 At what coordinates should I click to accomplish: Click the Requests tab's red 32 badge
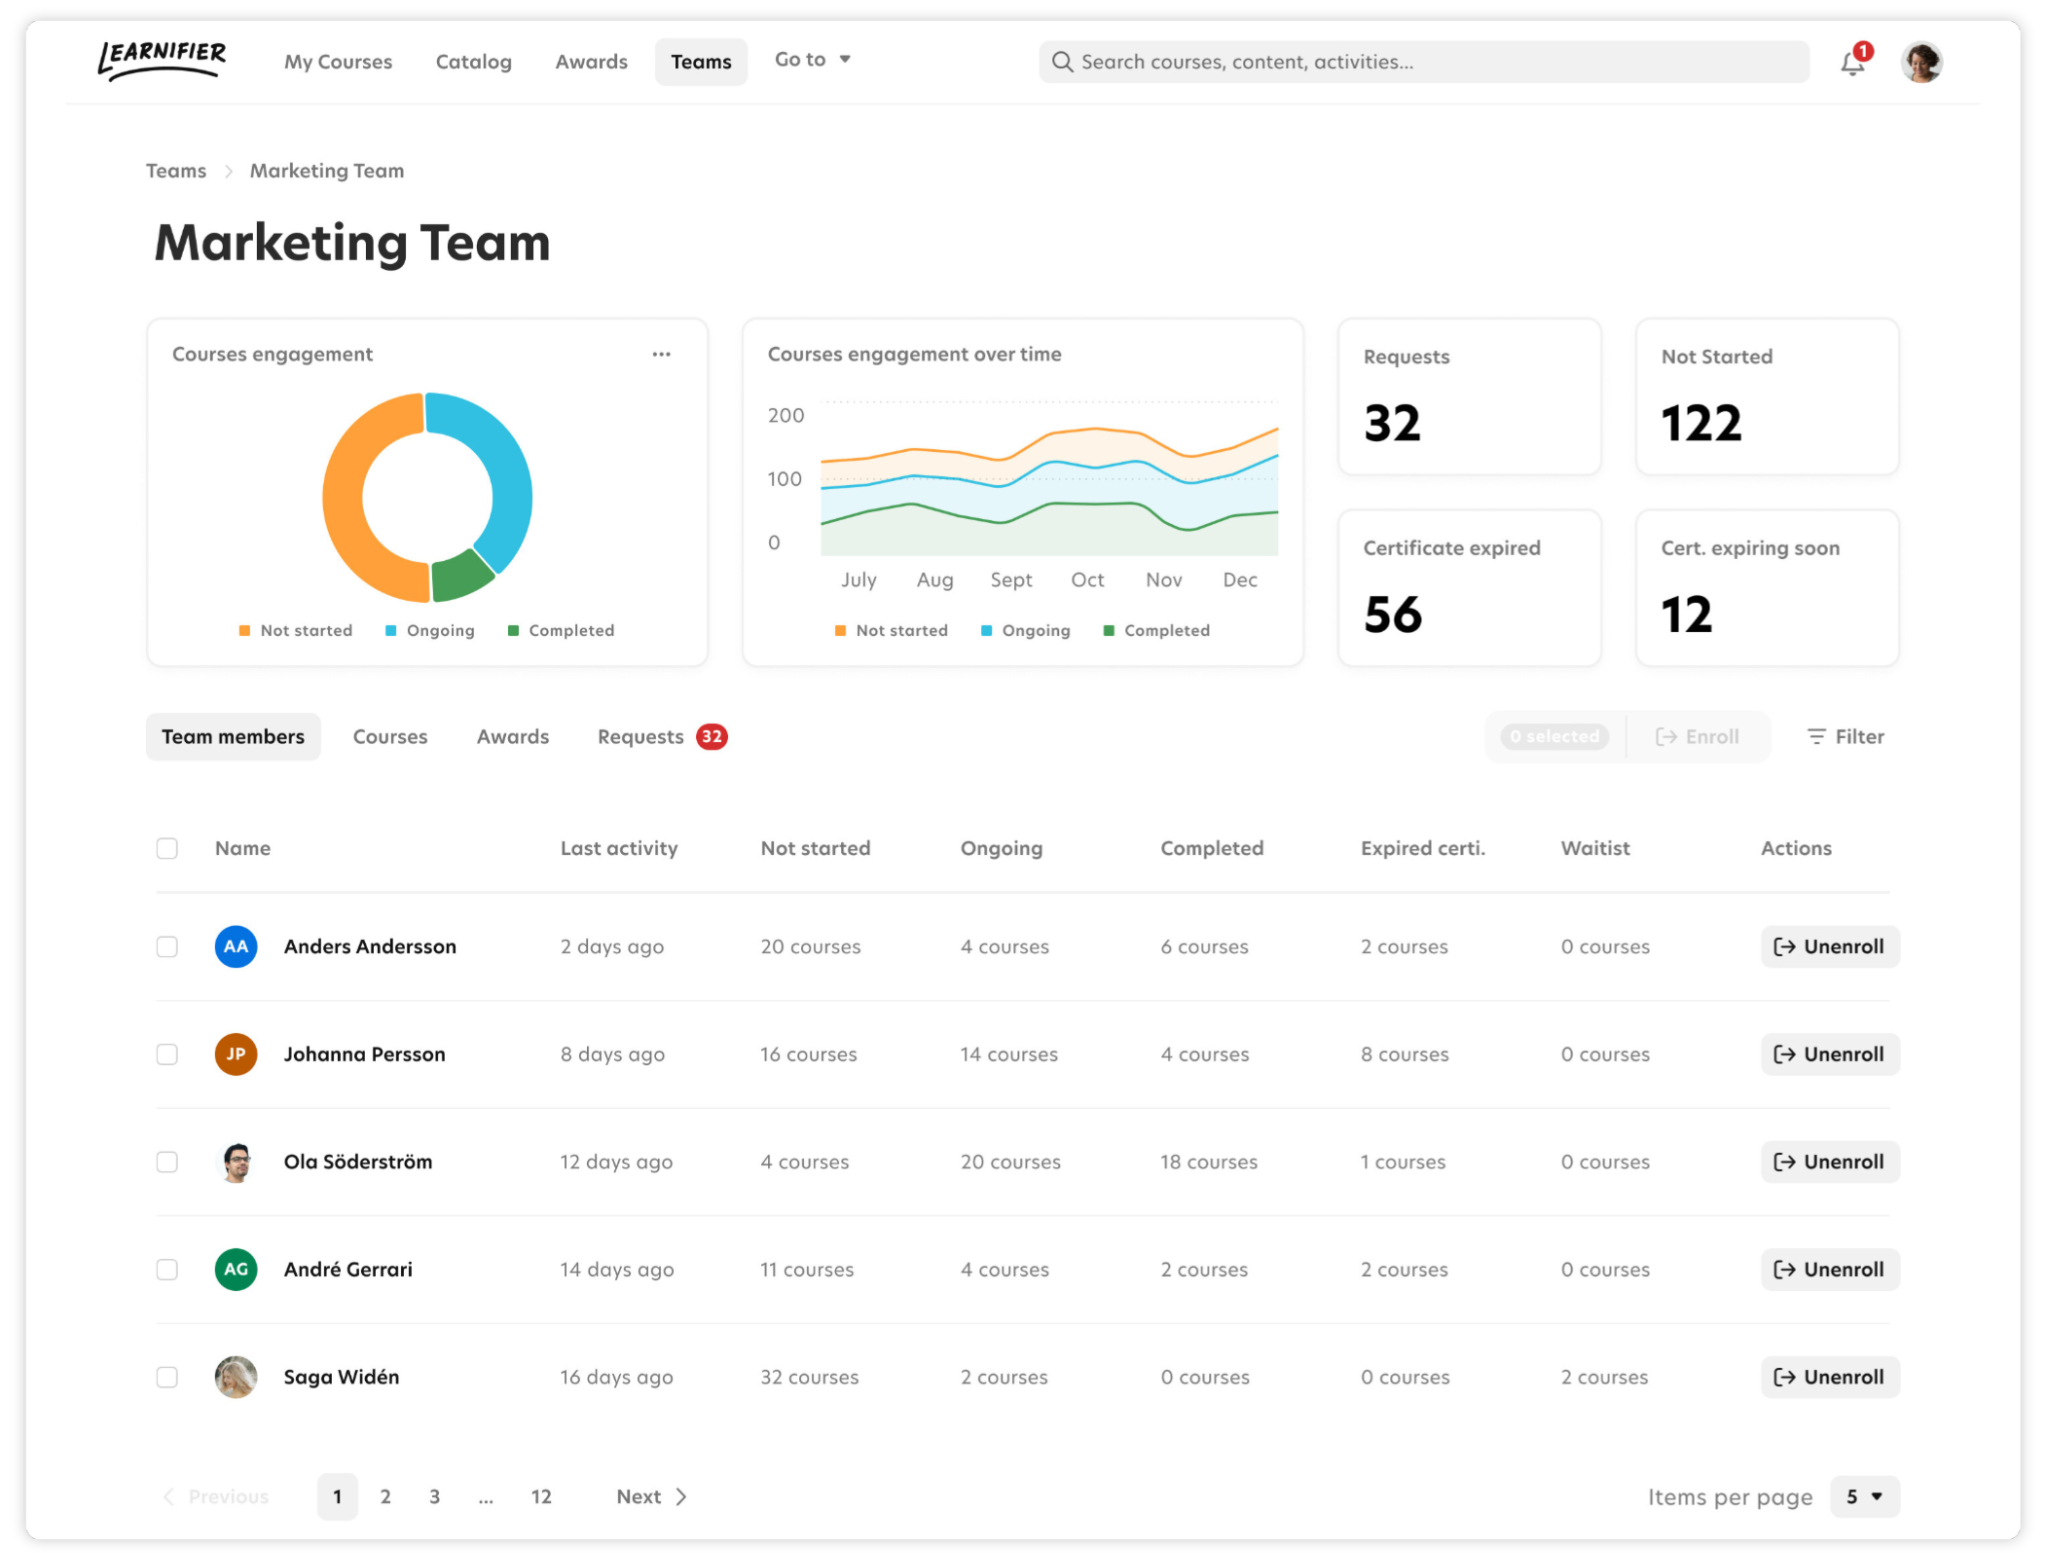click(712, 736)
